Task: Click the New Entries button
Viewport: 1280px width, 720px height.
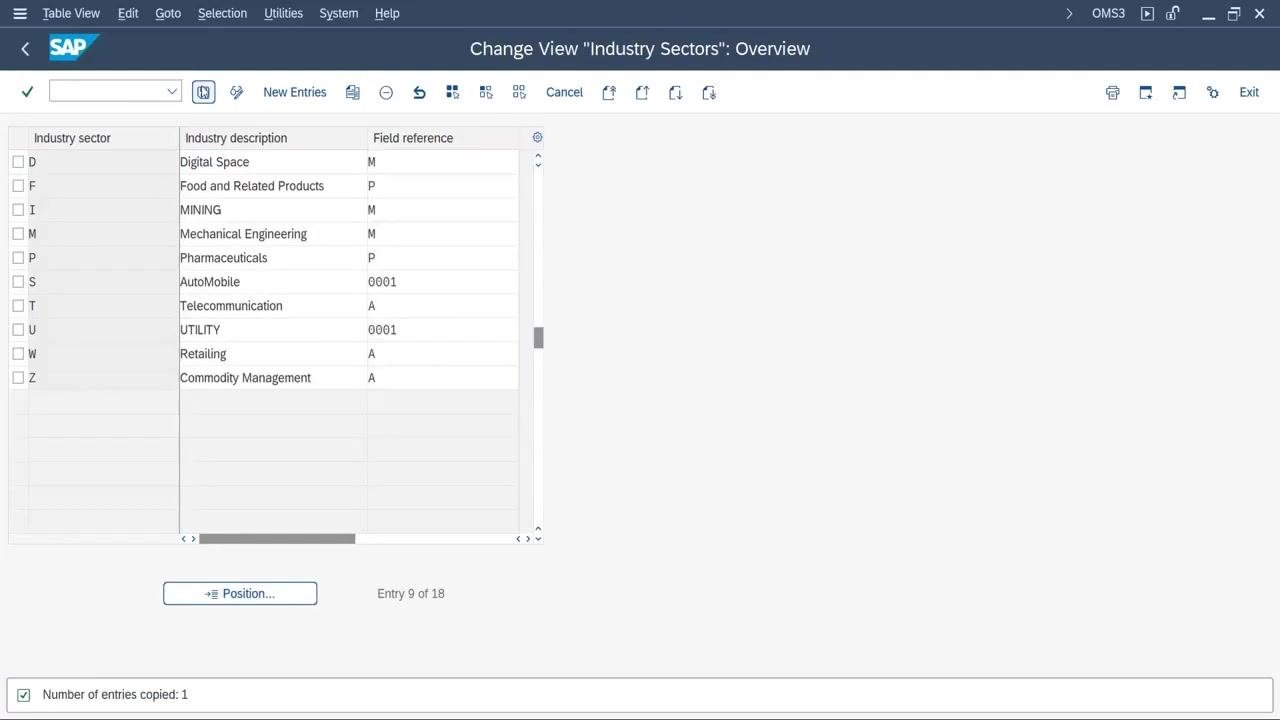Action: (x=295, y=92)
